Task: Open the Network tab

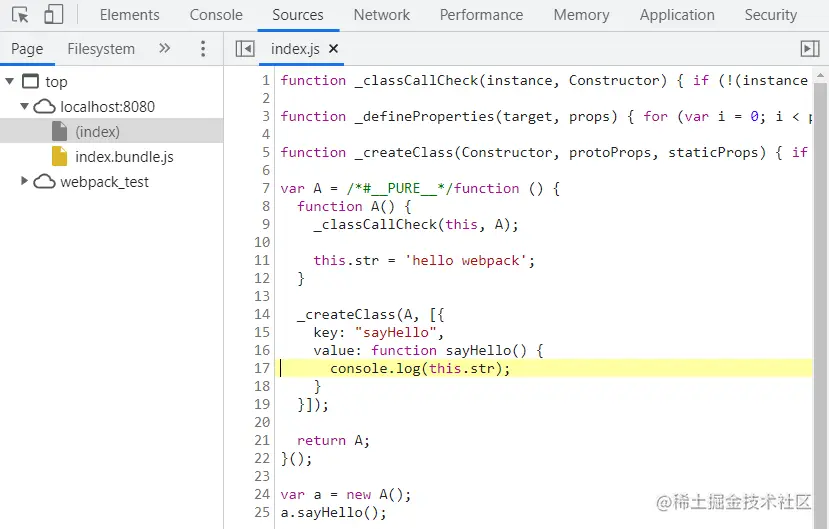Action: 382,15
